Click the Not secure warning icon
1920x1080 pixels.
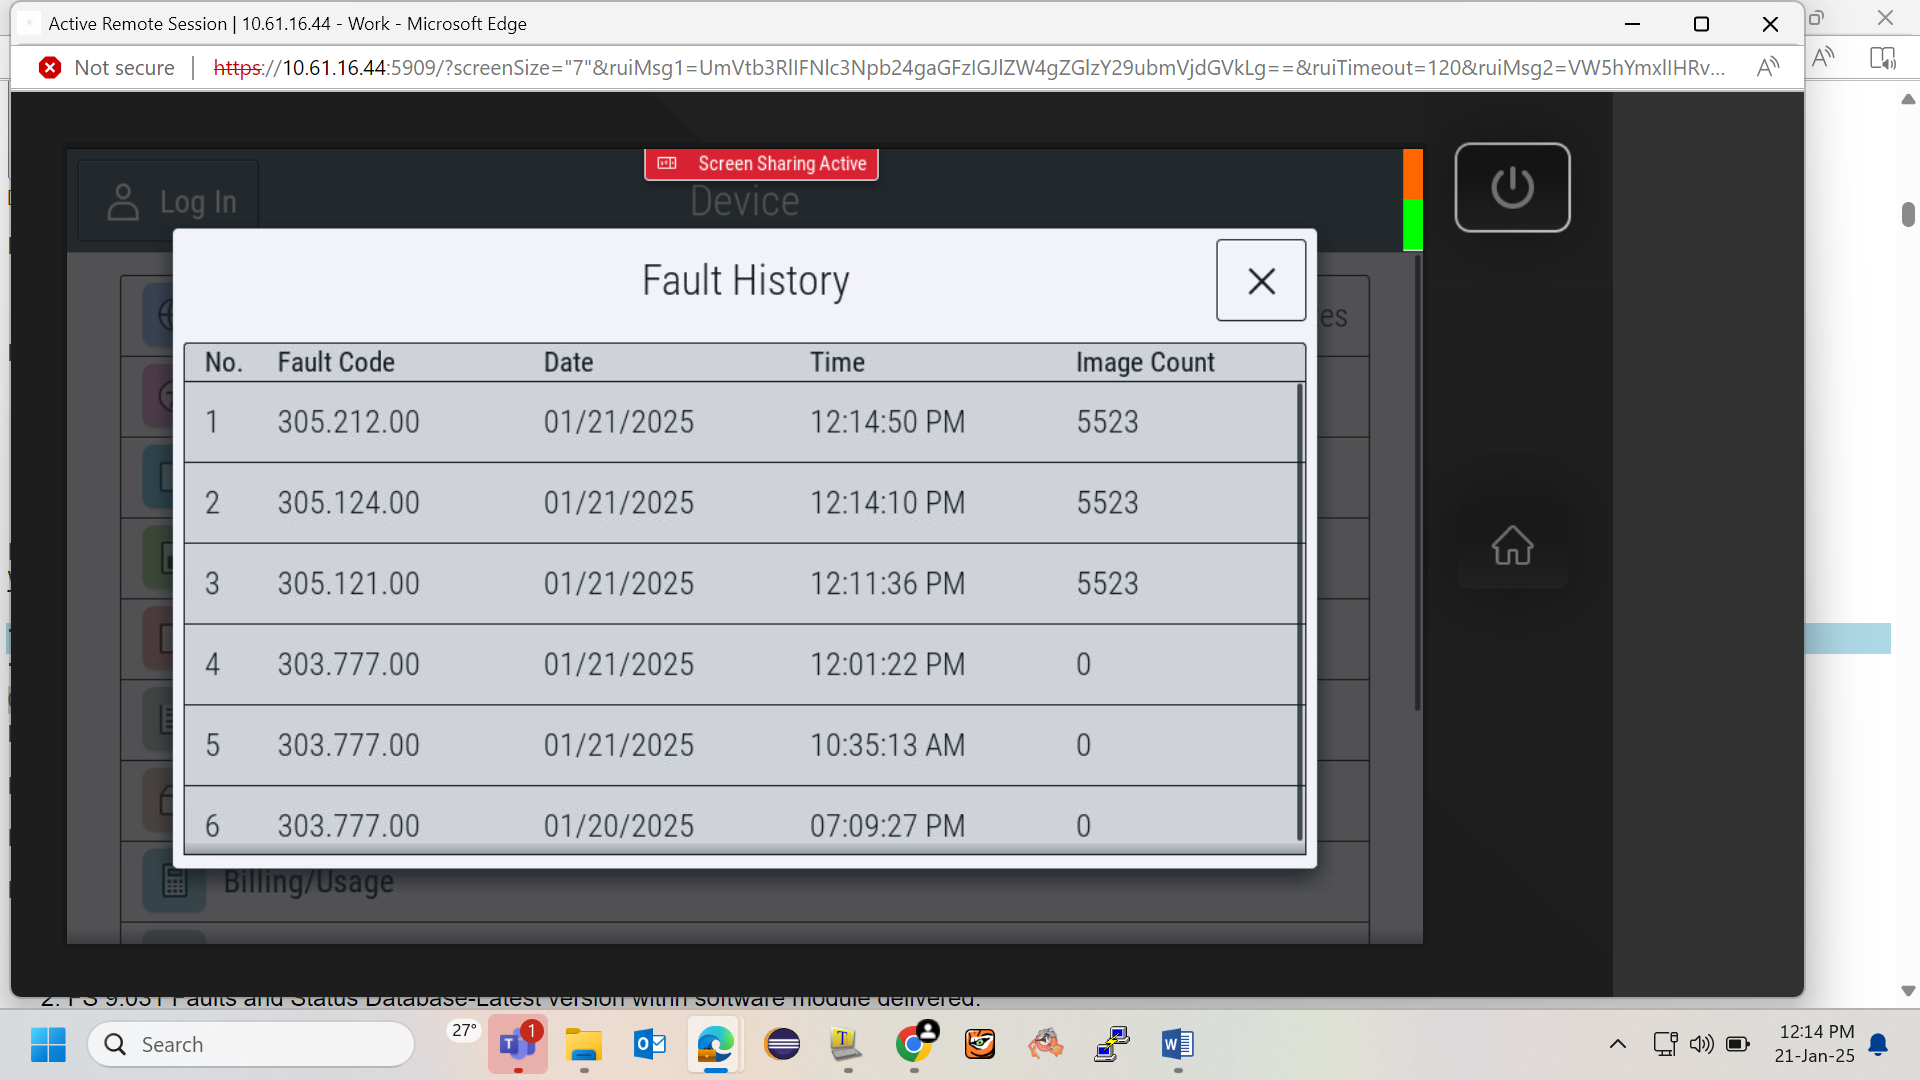click(x=50, y=67)
